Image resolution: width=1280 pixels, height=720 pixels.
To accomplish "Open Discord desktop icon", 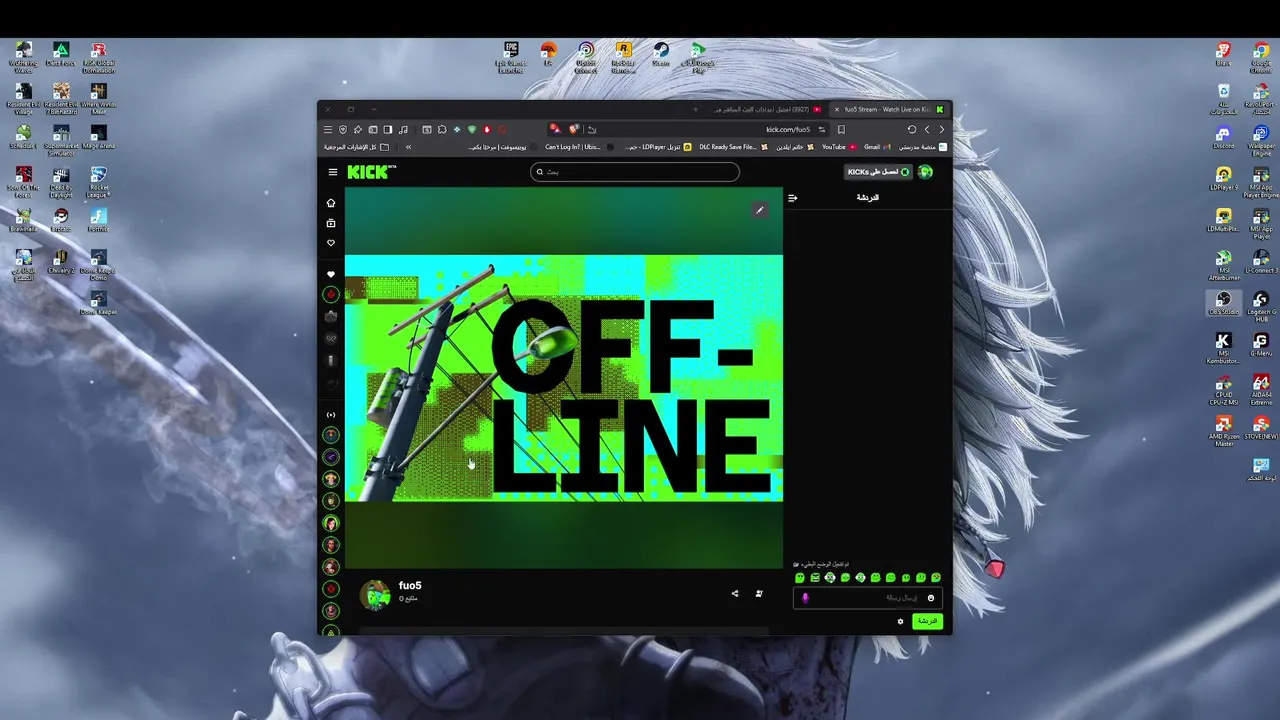I will click(x=1223, y=137).
